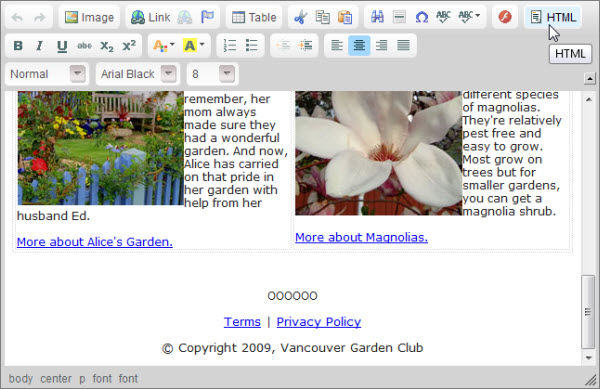Select last font in element path
Viewport: 600px width, 389px height.
tap(128, 379)
